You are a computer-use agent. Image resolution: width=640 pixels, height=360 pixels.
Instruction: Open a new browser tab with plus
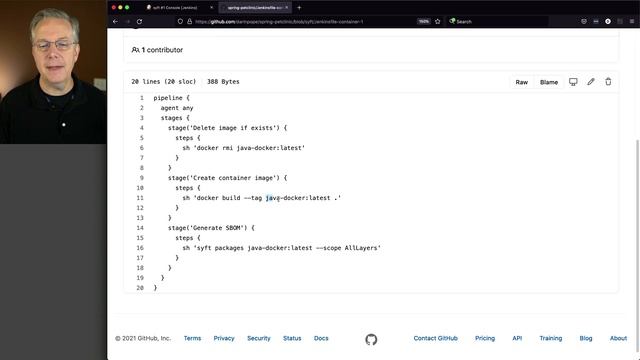299,7
